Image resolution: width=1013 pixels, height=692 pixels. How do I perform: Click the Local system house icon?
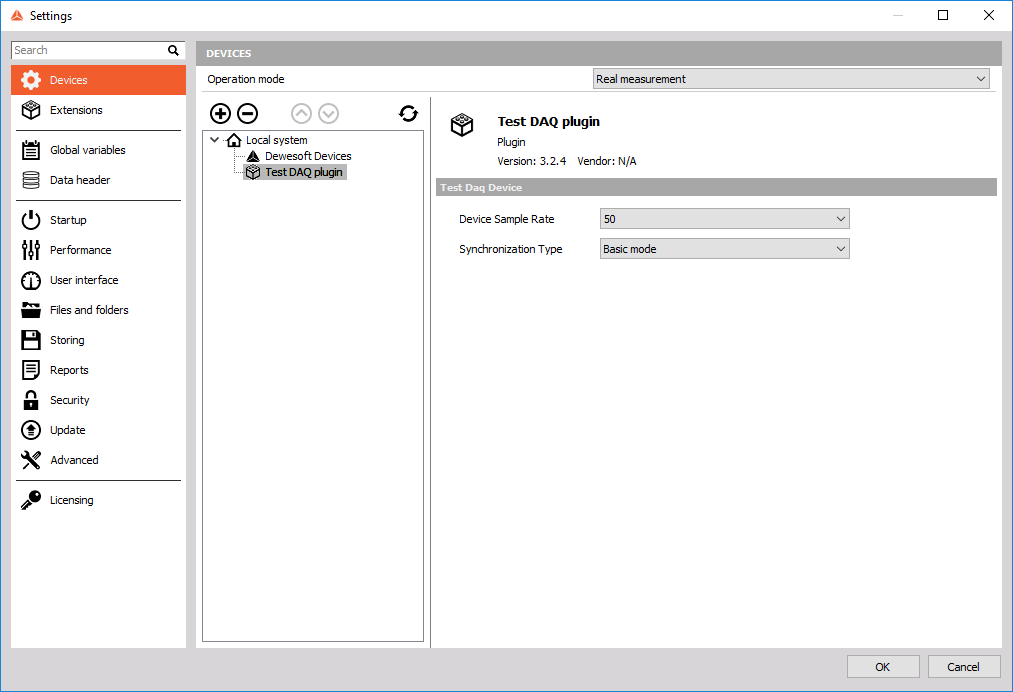234,140
